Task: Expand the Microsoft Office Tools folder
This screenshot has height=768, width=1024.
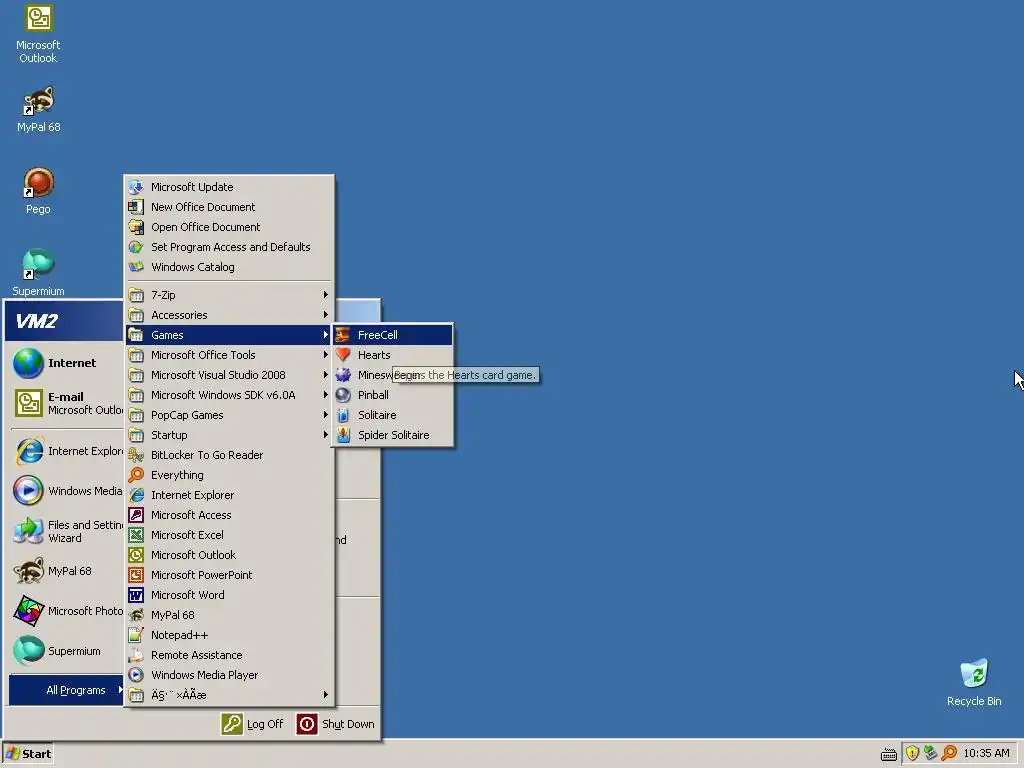Action: click(229, 355)
